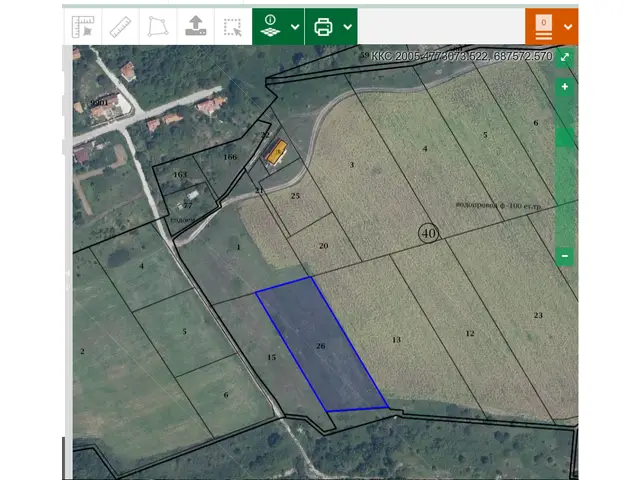Image resolution: width=640 pixels, height=480 pixels.
Task: Expand the orange layers panel chevron
Action: (568, 27)
